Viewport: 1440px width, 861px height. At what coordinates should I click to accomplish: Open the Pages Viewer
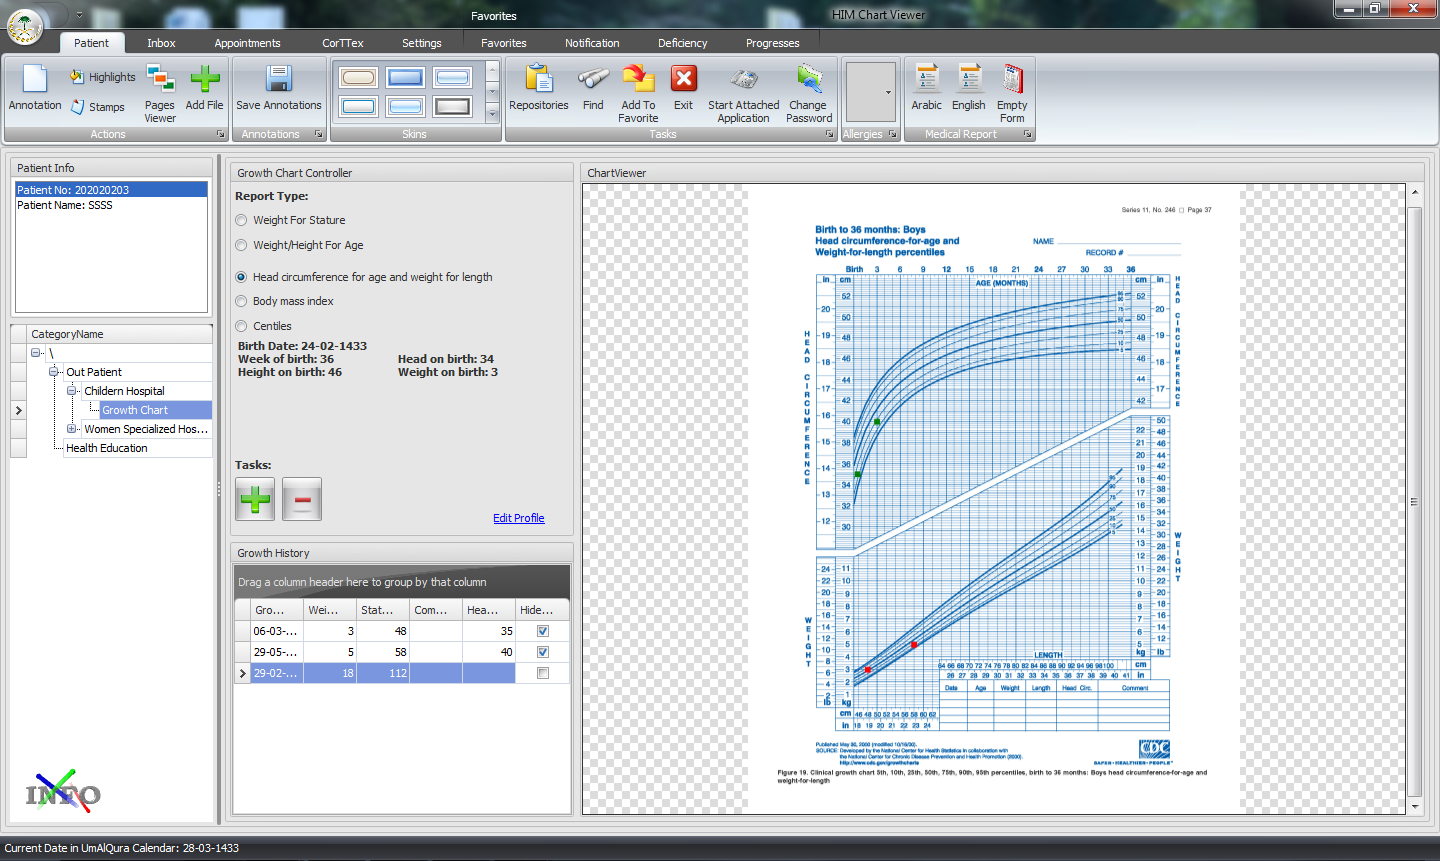160,81
